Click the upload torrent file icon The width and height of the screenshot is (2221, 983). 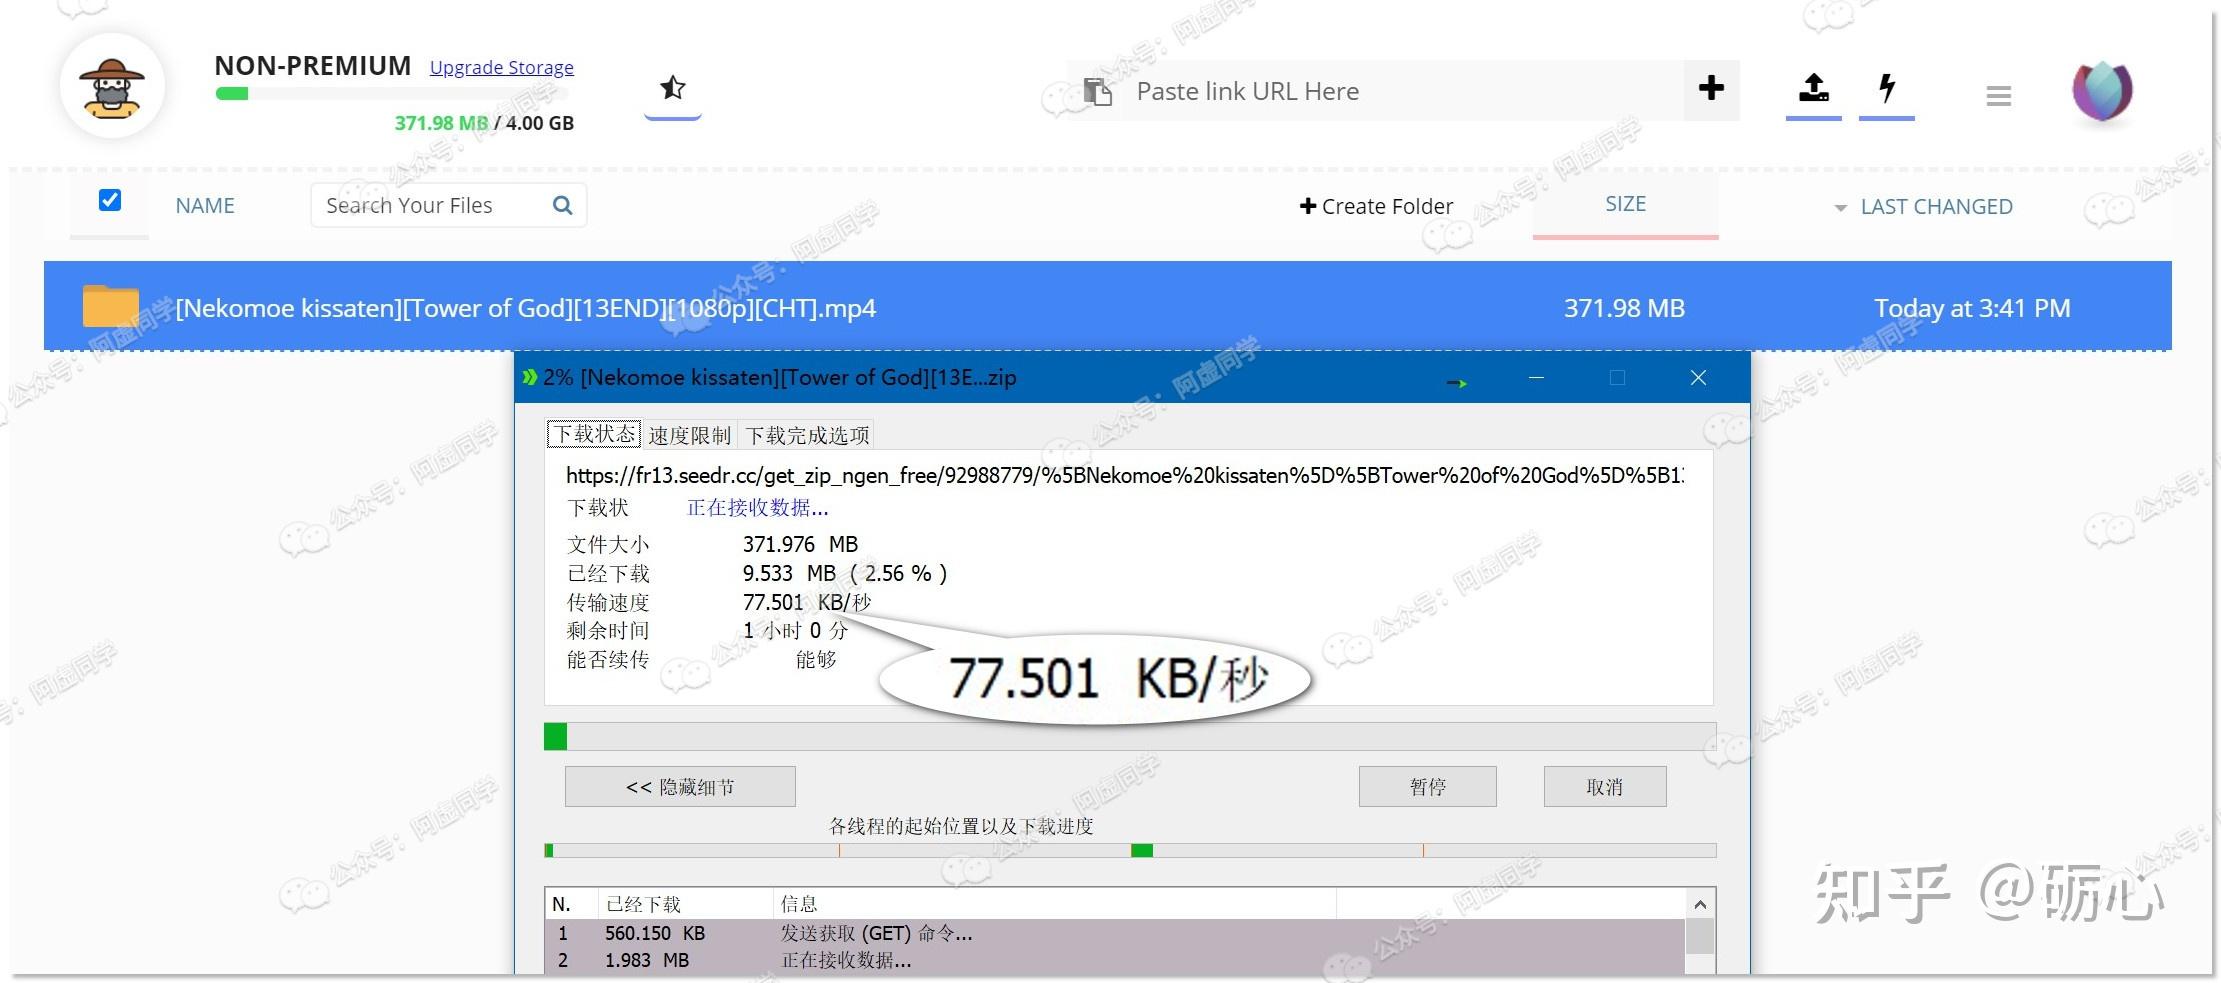click(x=1814, y=88)
